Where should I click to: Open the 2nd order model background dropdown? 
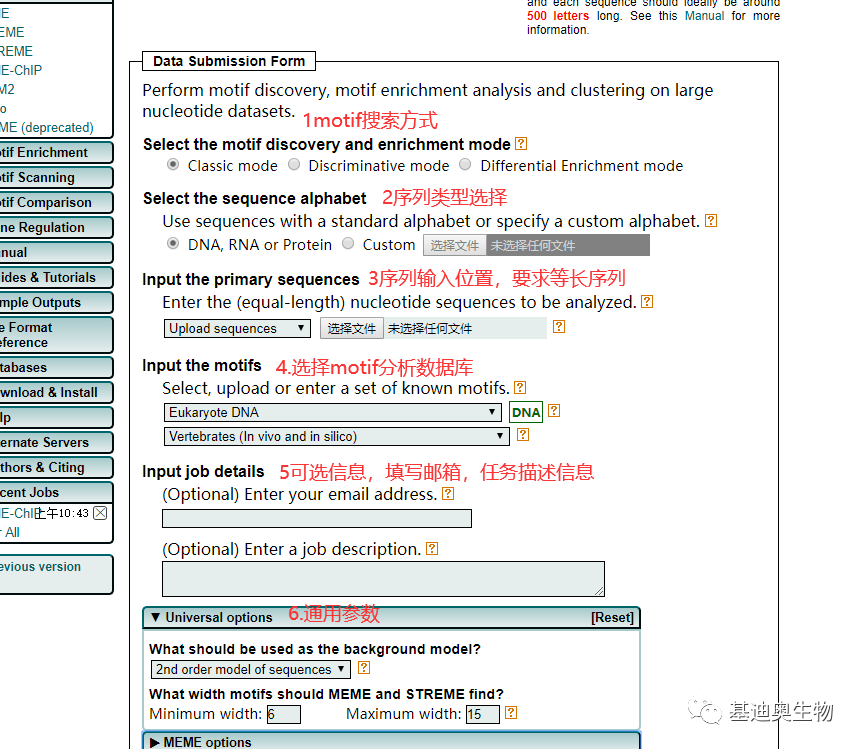250,669
